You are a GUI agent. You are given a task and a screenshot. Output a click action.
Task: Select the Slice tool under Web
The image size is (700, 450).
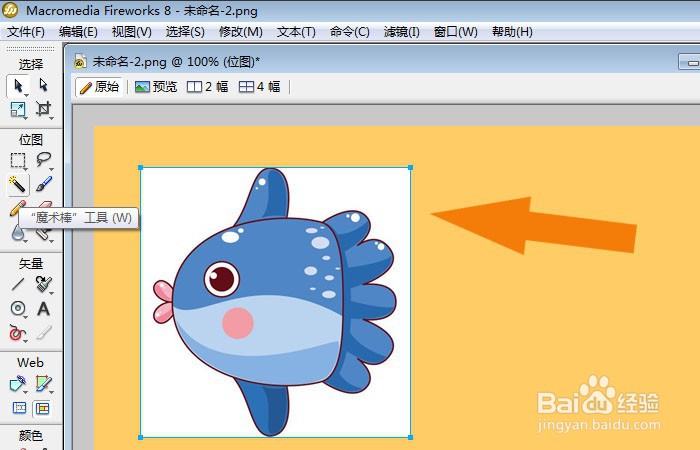click(x=43, y=384)
